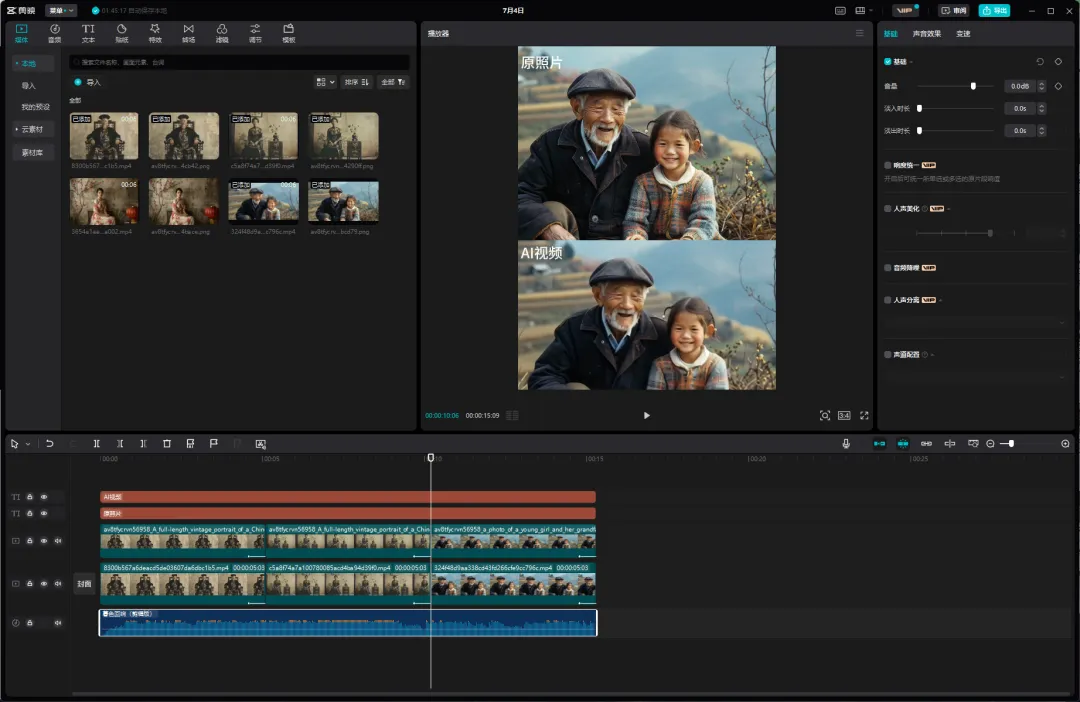Open the 贴纸 (Stickers) panel
1080x702 pixels.
point(122,33)
